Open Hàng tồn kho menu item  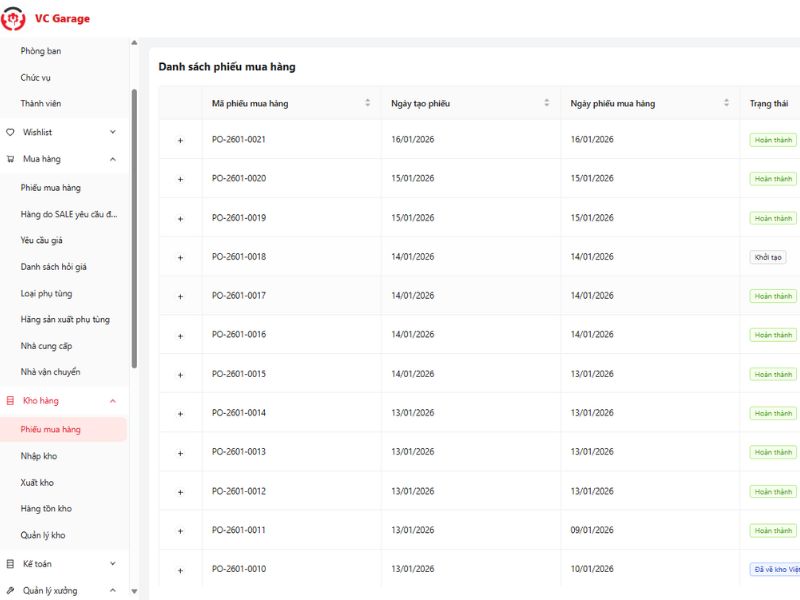point(46,509)
